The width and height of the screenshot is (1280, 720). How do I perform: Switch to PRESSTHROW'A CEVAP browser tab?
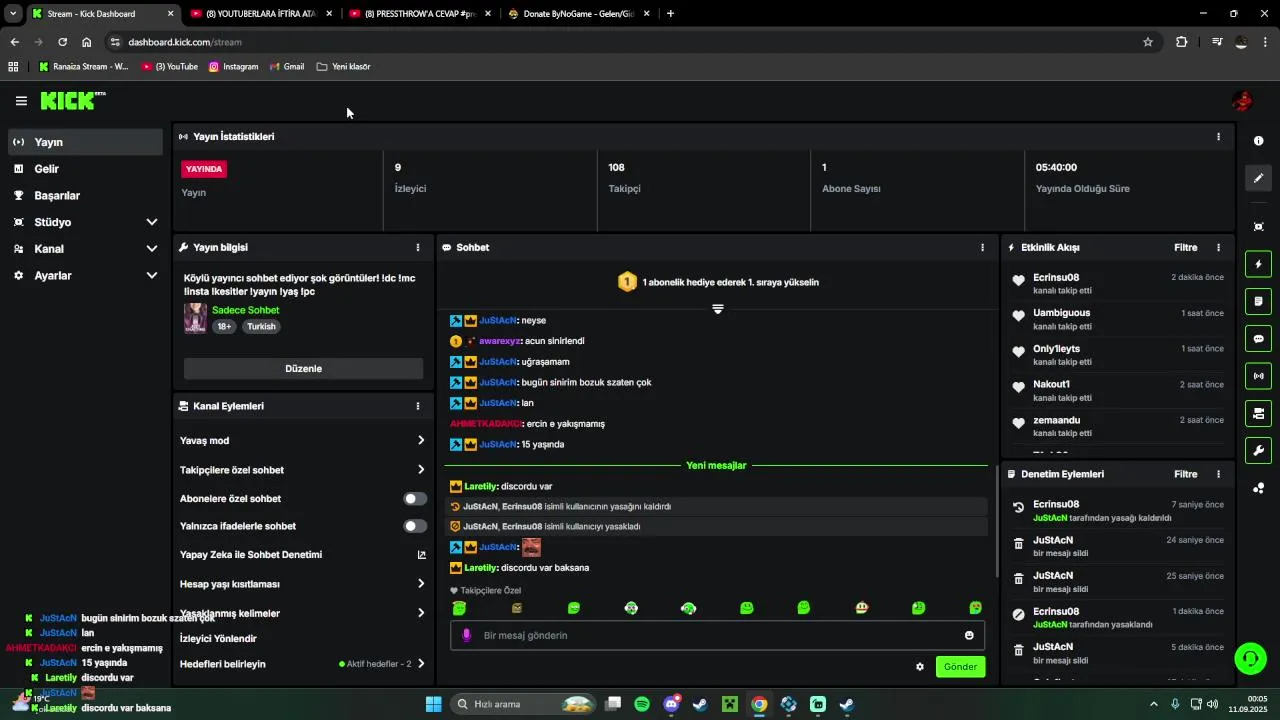tap(420, 14)
